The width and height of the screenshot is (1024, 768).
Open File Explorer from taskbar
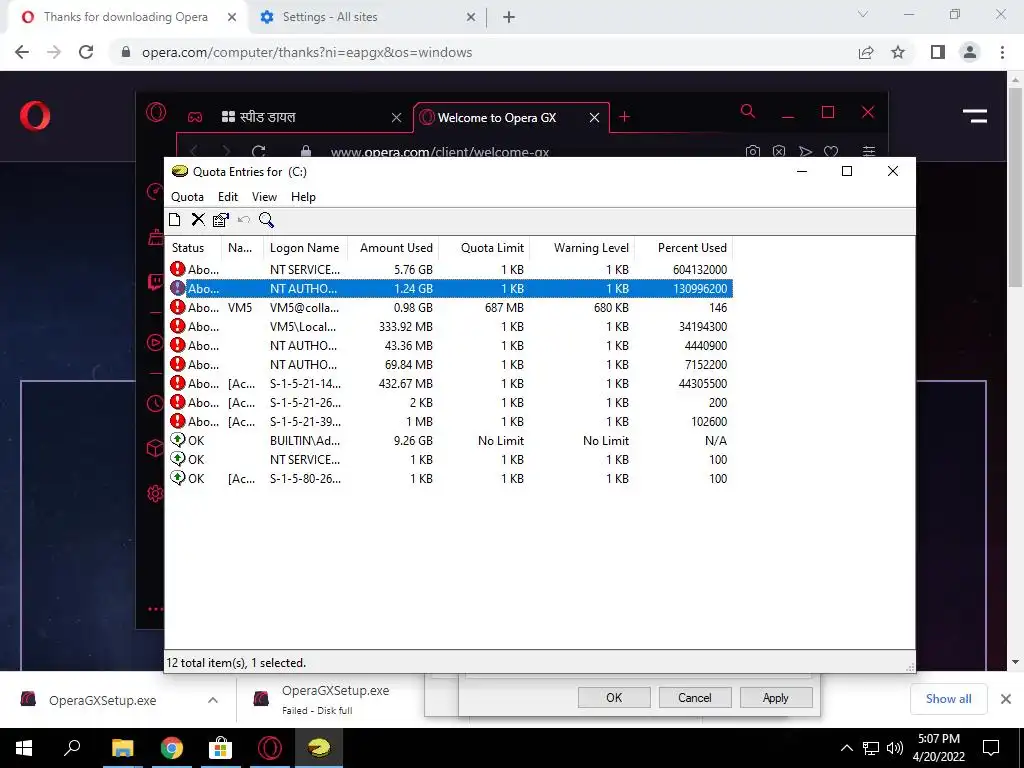122,748
